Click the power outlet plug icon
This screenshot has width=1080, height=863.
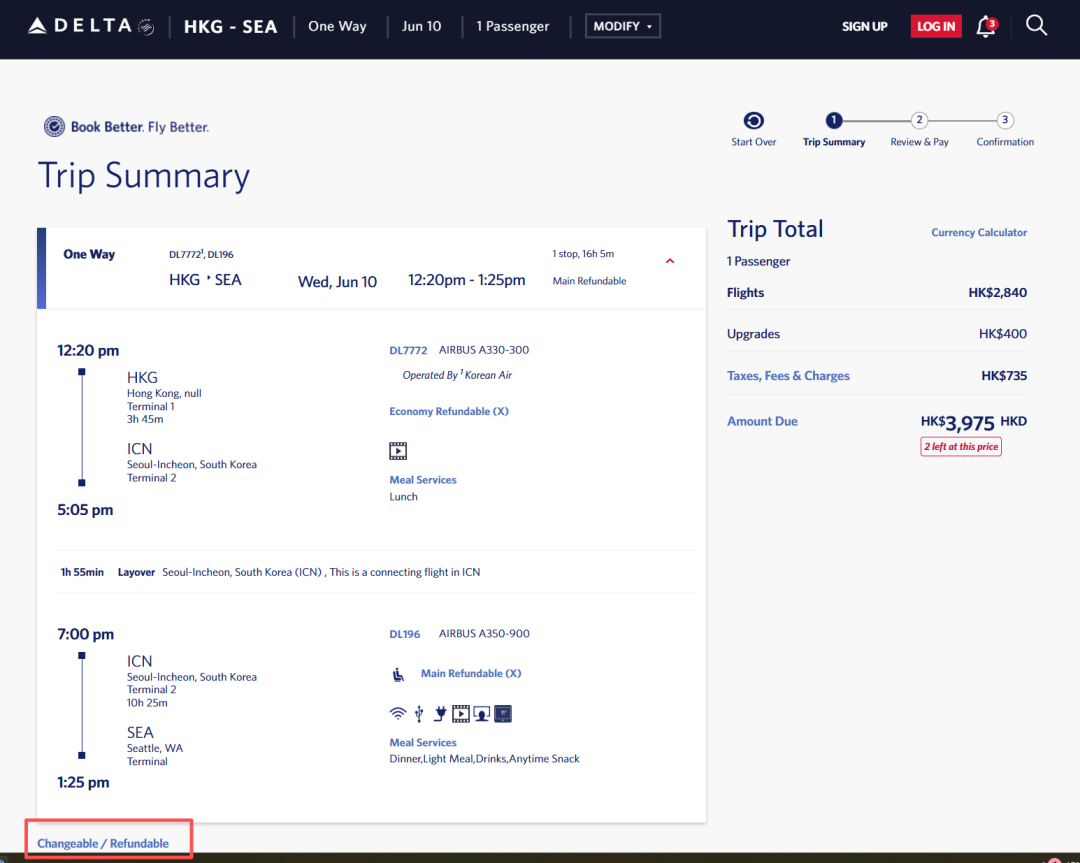tap(439, 714)
